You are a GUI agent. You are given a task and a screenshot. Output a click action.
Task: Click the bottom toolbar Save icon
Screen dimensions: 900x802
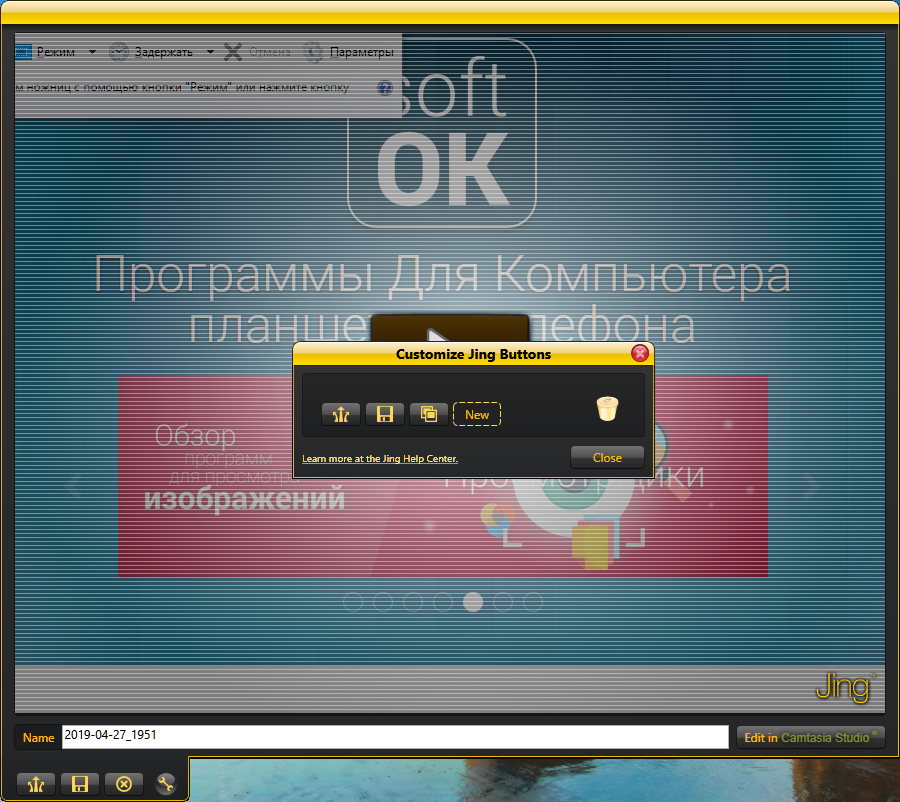click(x=80, y=784)
